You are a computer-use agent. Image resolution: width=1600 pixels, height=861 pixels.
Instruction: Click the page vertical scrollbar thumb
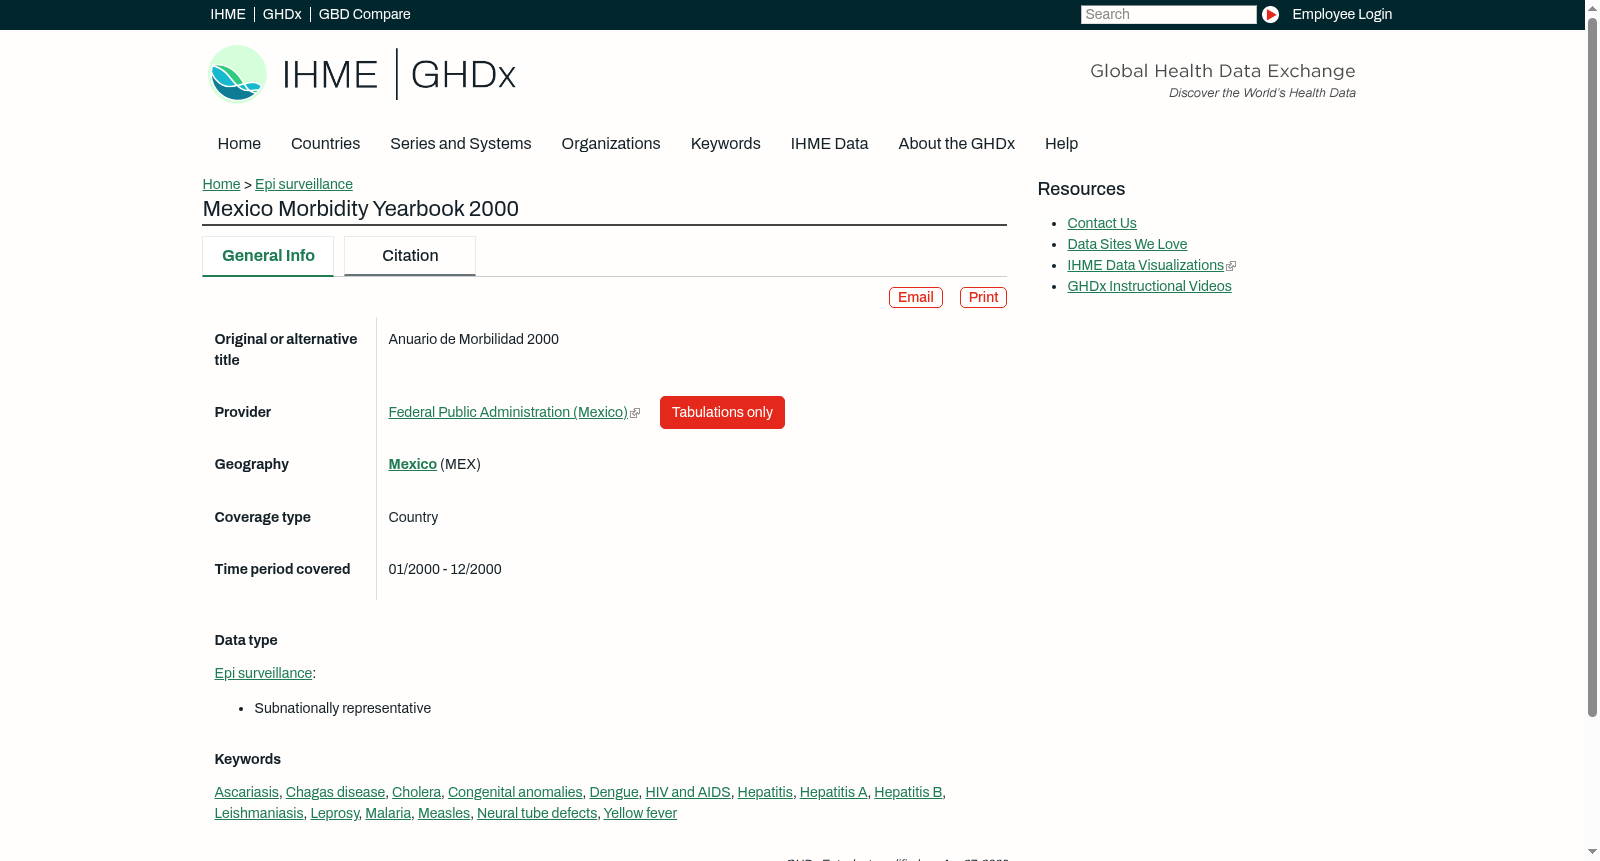pos(1592,366)
